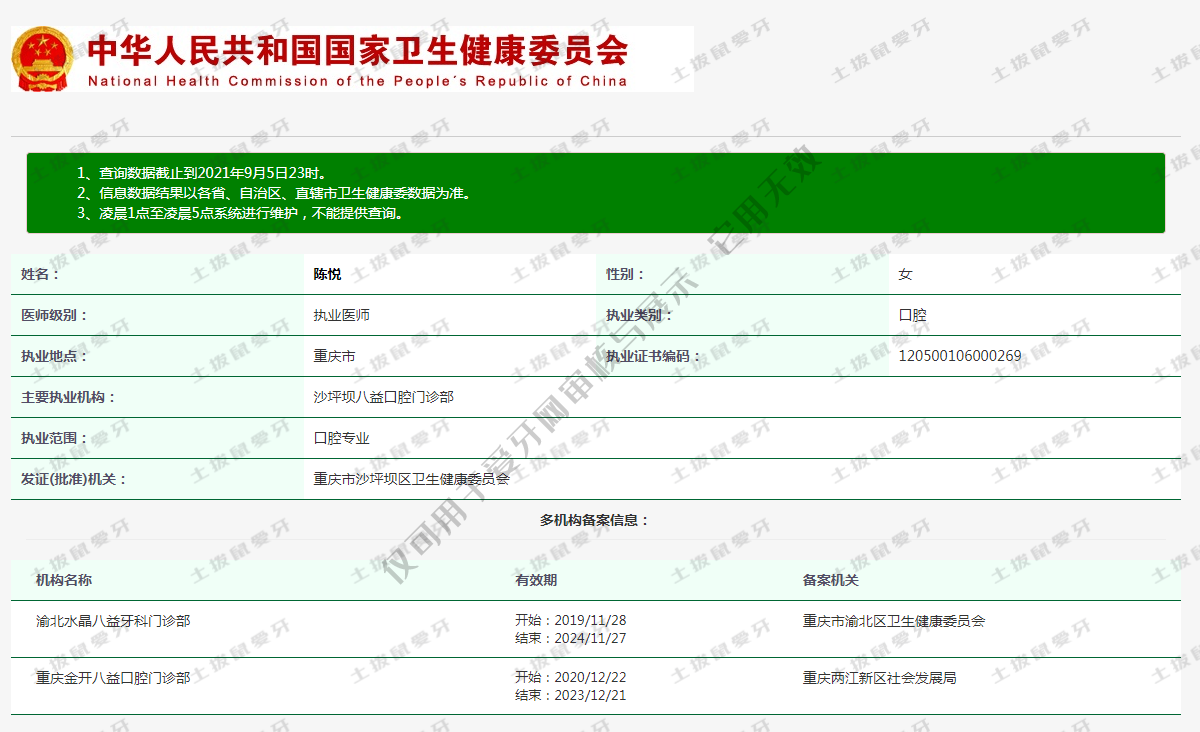Click issuing authority 重庆市沙坪坝区卫生健康委员会
Image resolution: width=1200 pixels, height=732 pixels.
(x=411, y=479)
